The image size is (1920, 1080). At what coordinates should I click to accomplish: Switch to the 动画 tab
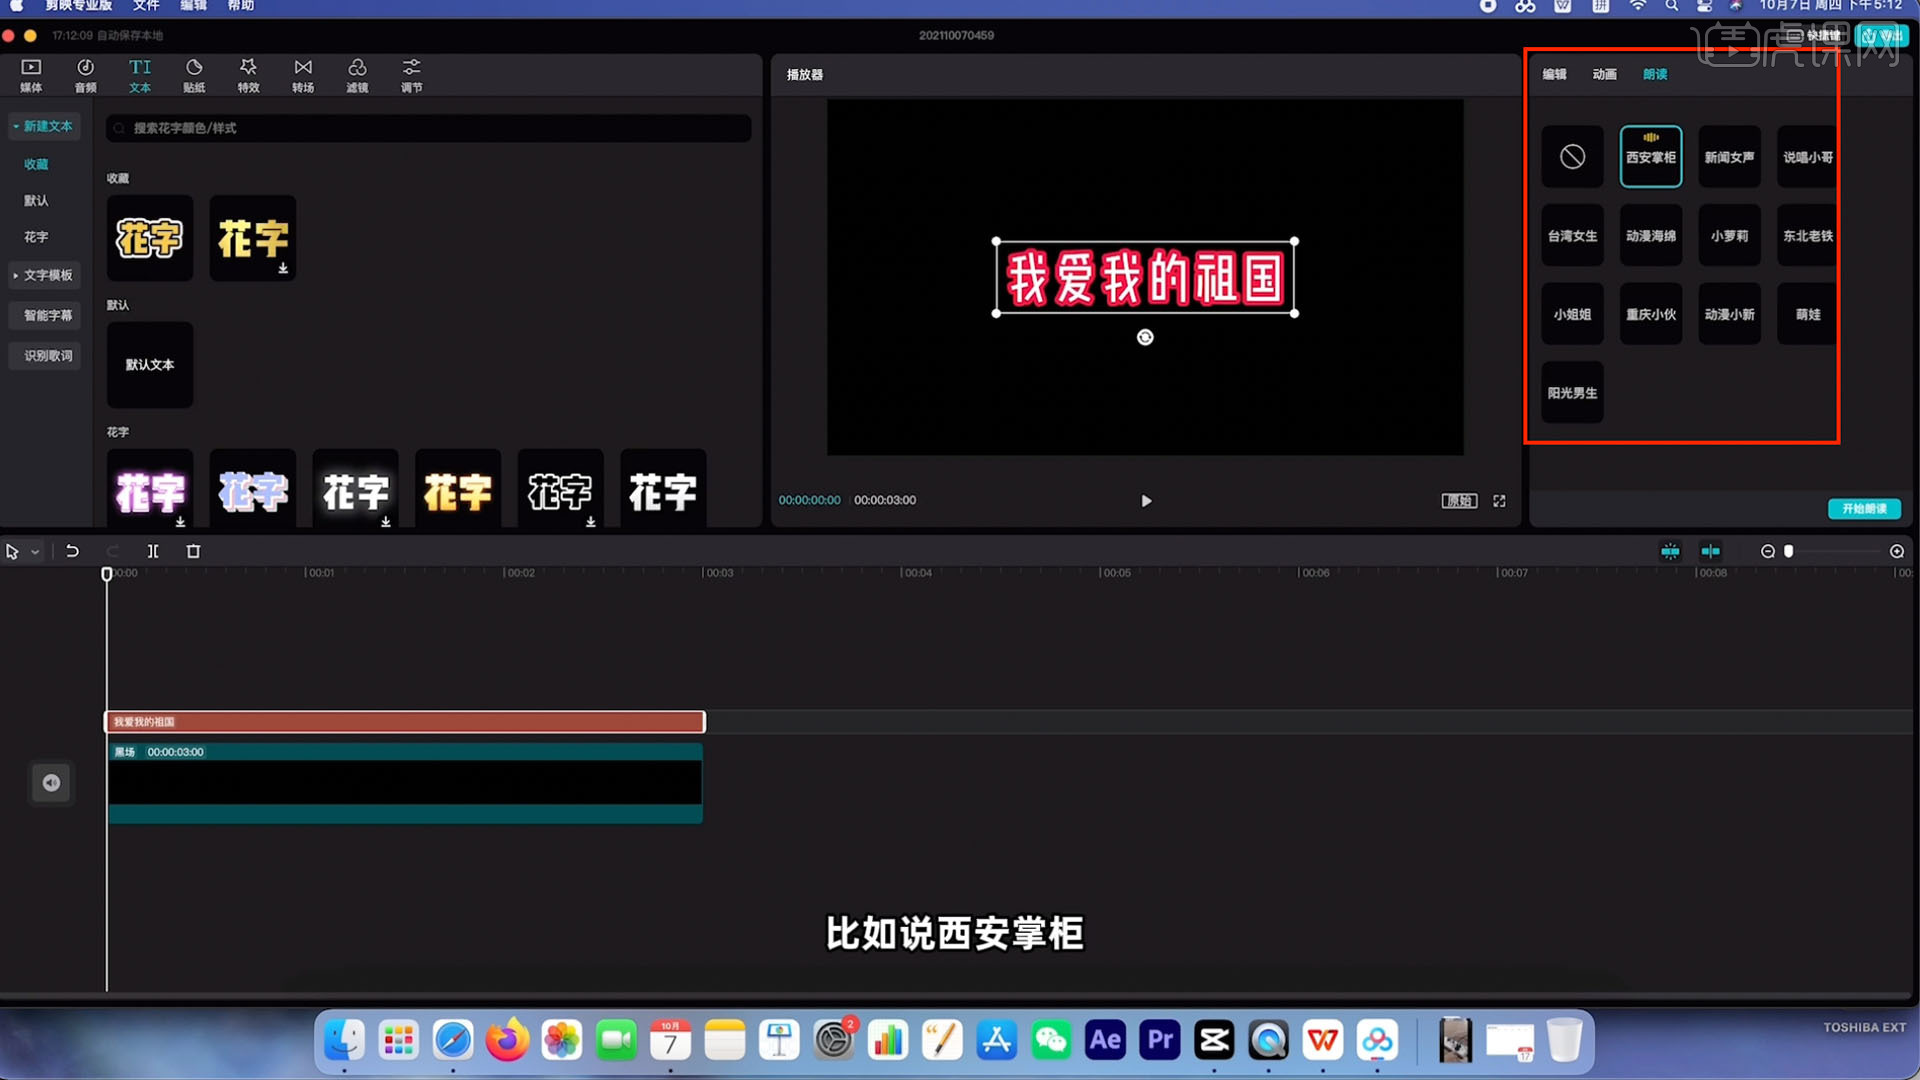point(1604,74)
